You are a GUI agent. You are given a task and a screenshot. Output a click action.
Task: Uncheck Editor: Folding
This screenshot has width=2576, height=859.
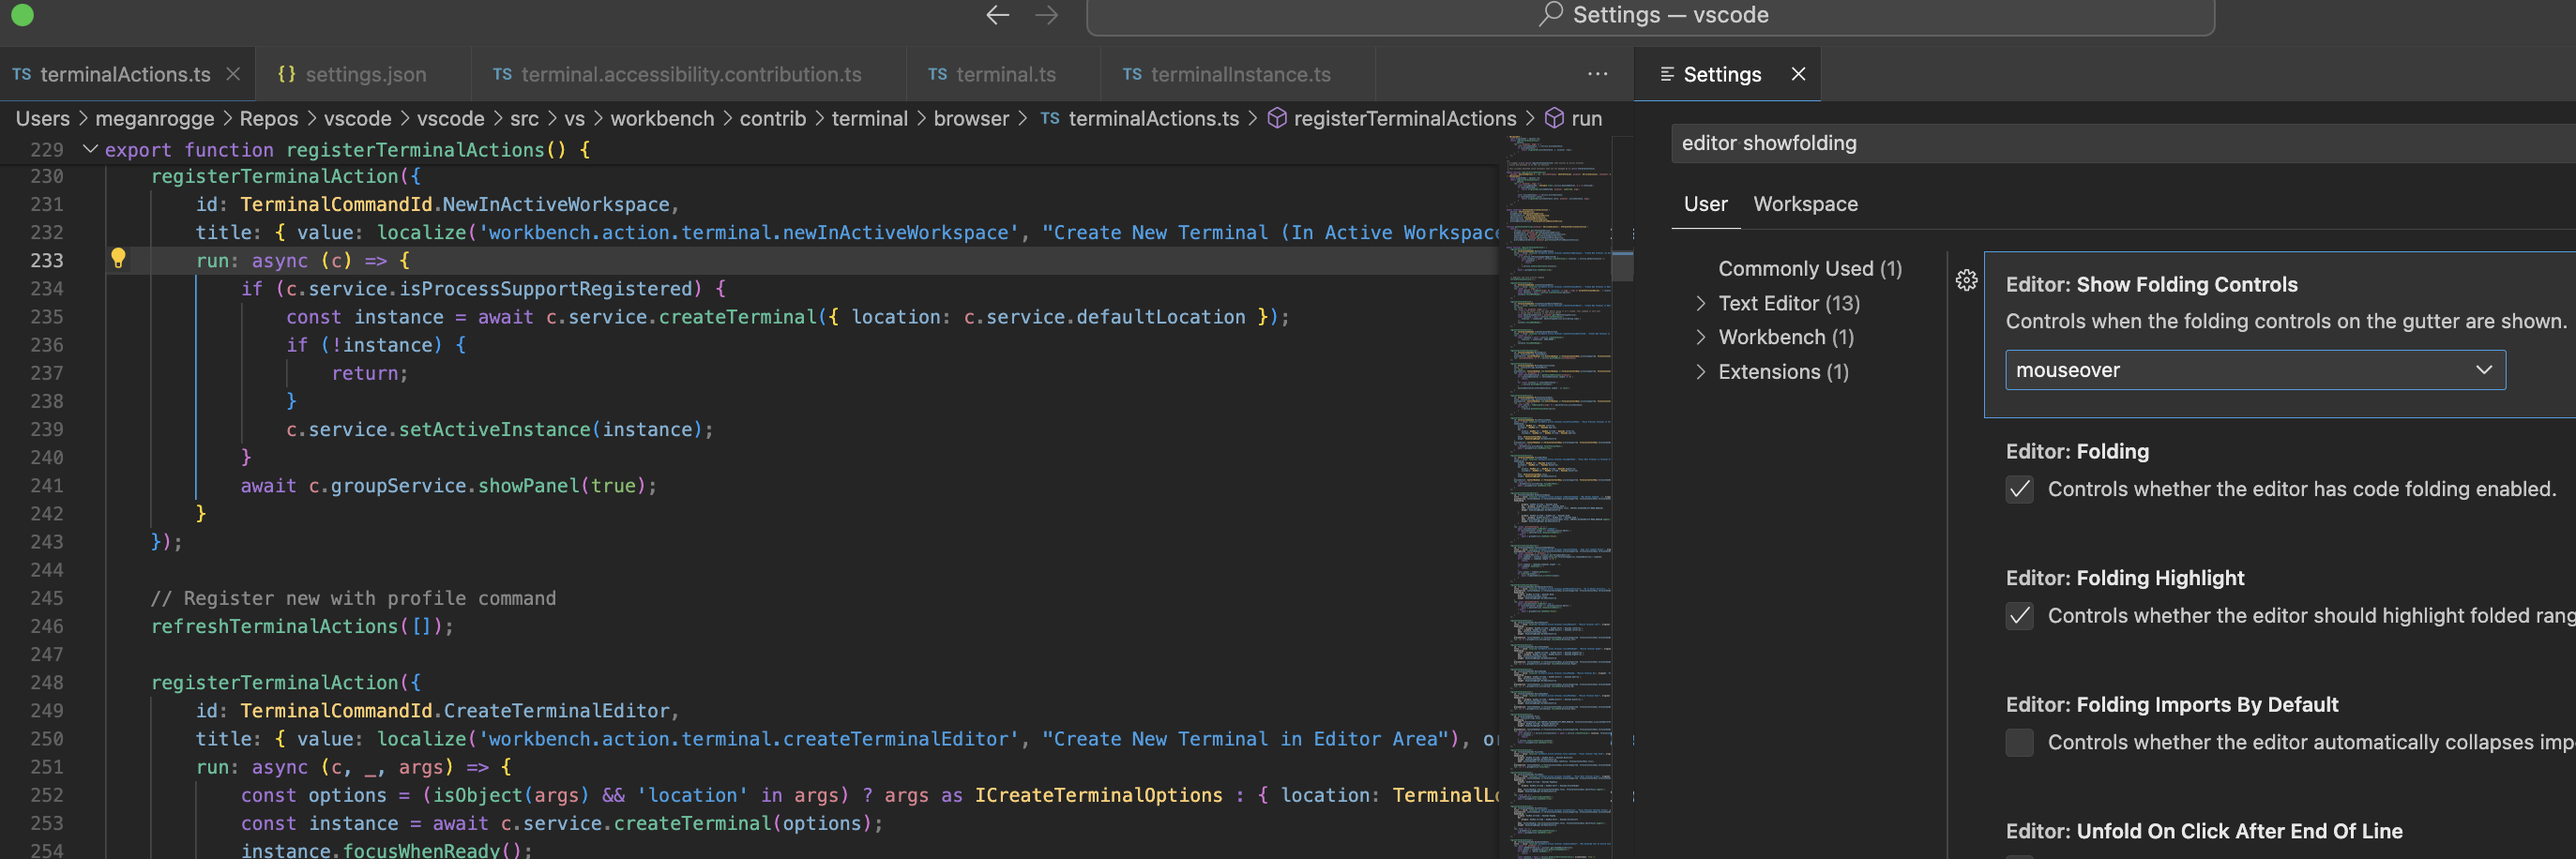pos(2019,489)
